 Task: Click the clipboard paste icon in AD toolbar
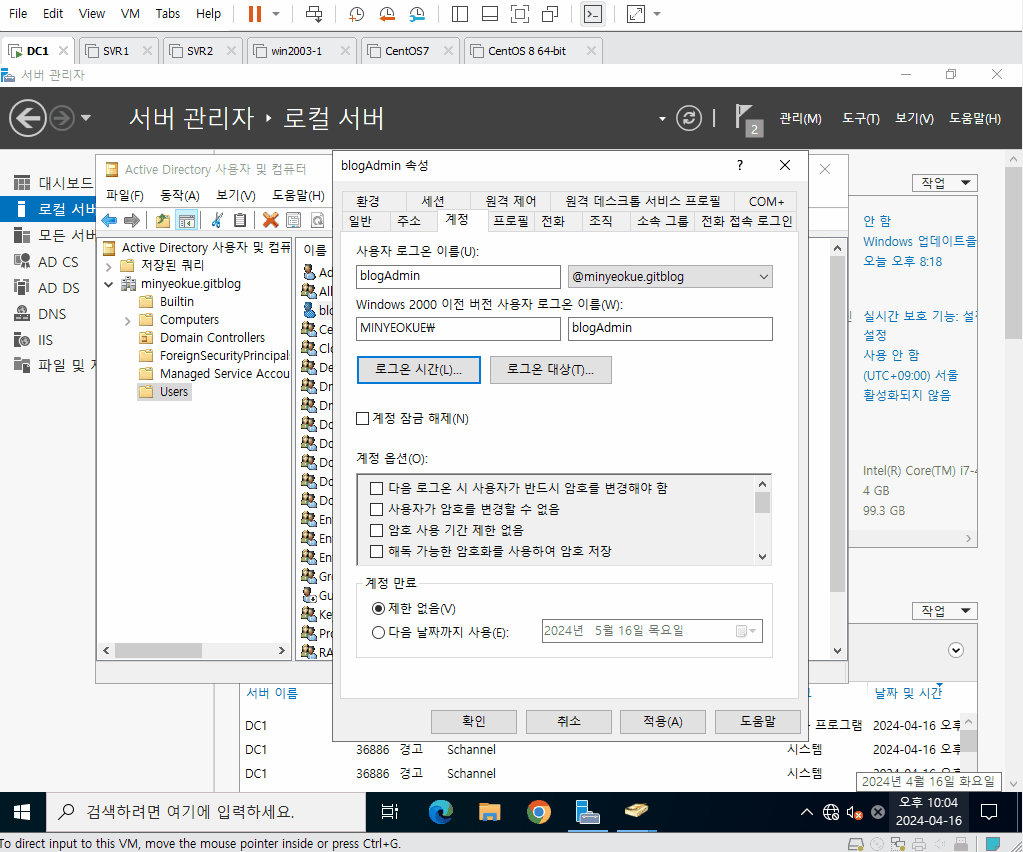click(240, 221)
